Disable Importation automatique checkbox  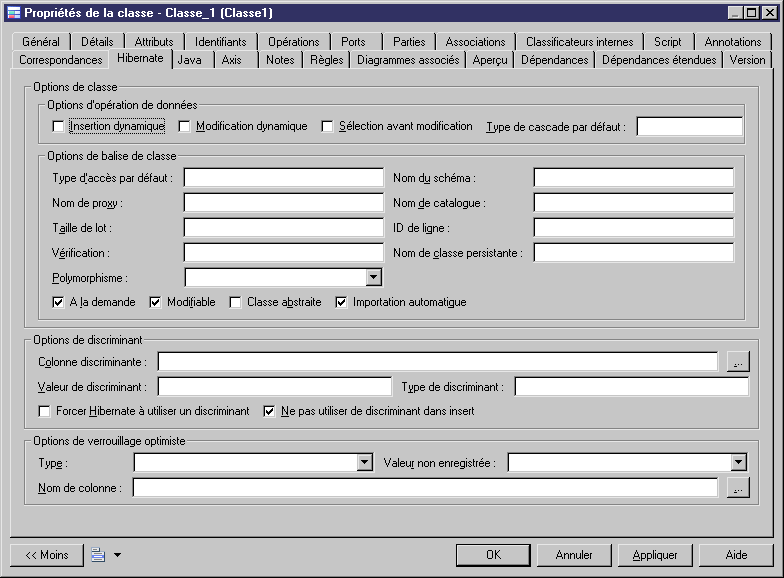[341, 302]
